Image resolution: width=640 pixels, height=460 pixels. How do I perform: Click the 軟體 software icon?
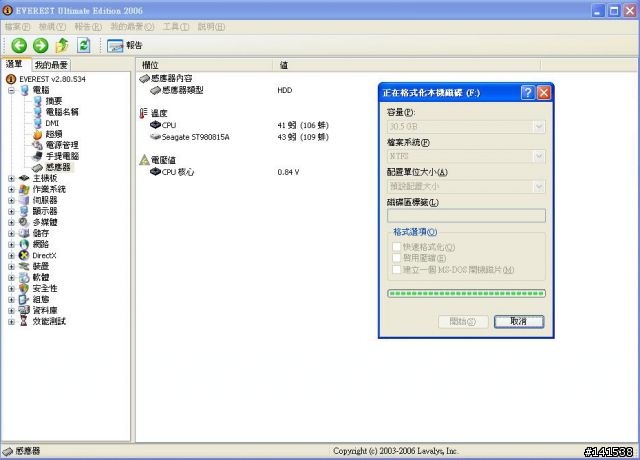24,277
